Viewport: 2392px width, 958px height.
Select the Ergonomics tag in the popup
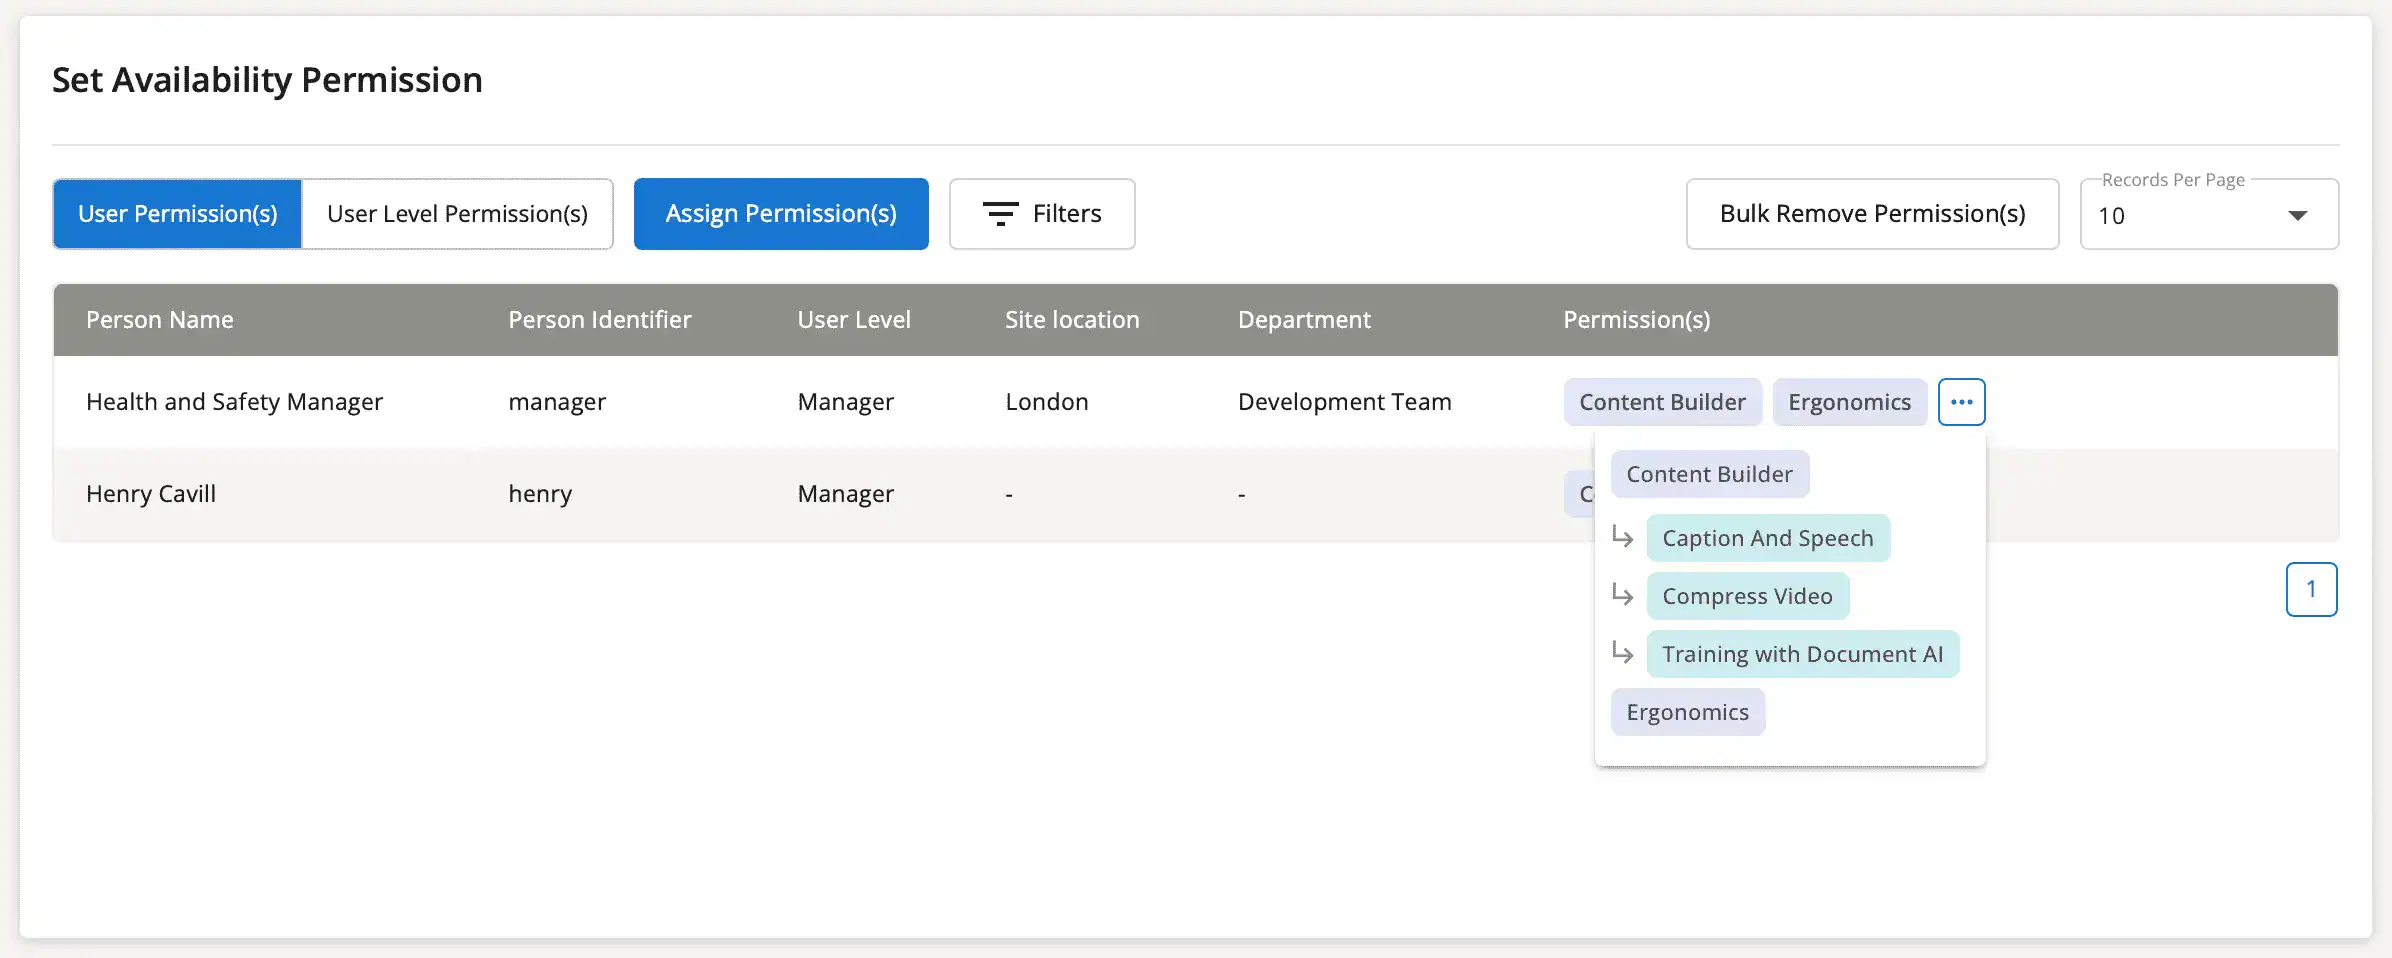[1687, 711]
